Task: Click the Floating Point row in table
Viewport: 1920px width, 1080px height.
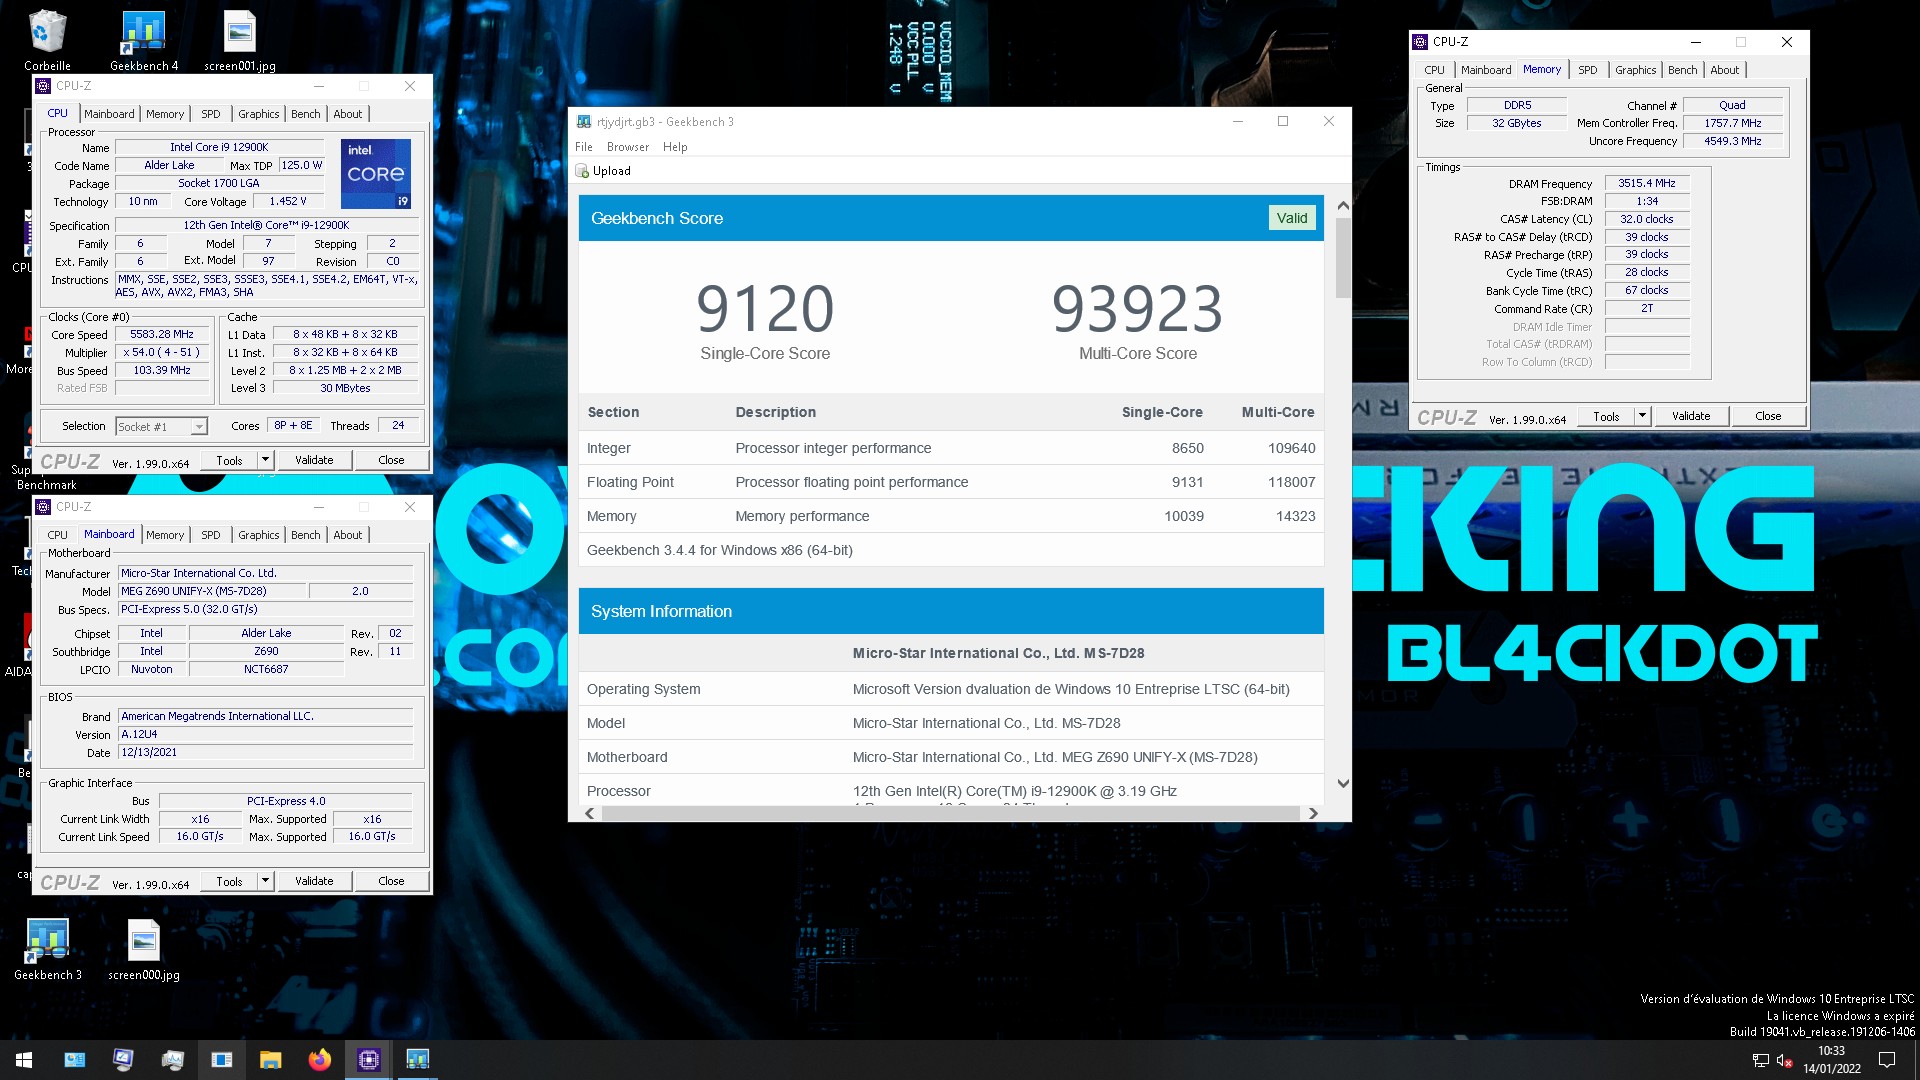Action: [951, 482]
